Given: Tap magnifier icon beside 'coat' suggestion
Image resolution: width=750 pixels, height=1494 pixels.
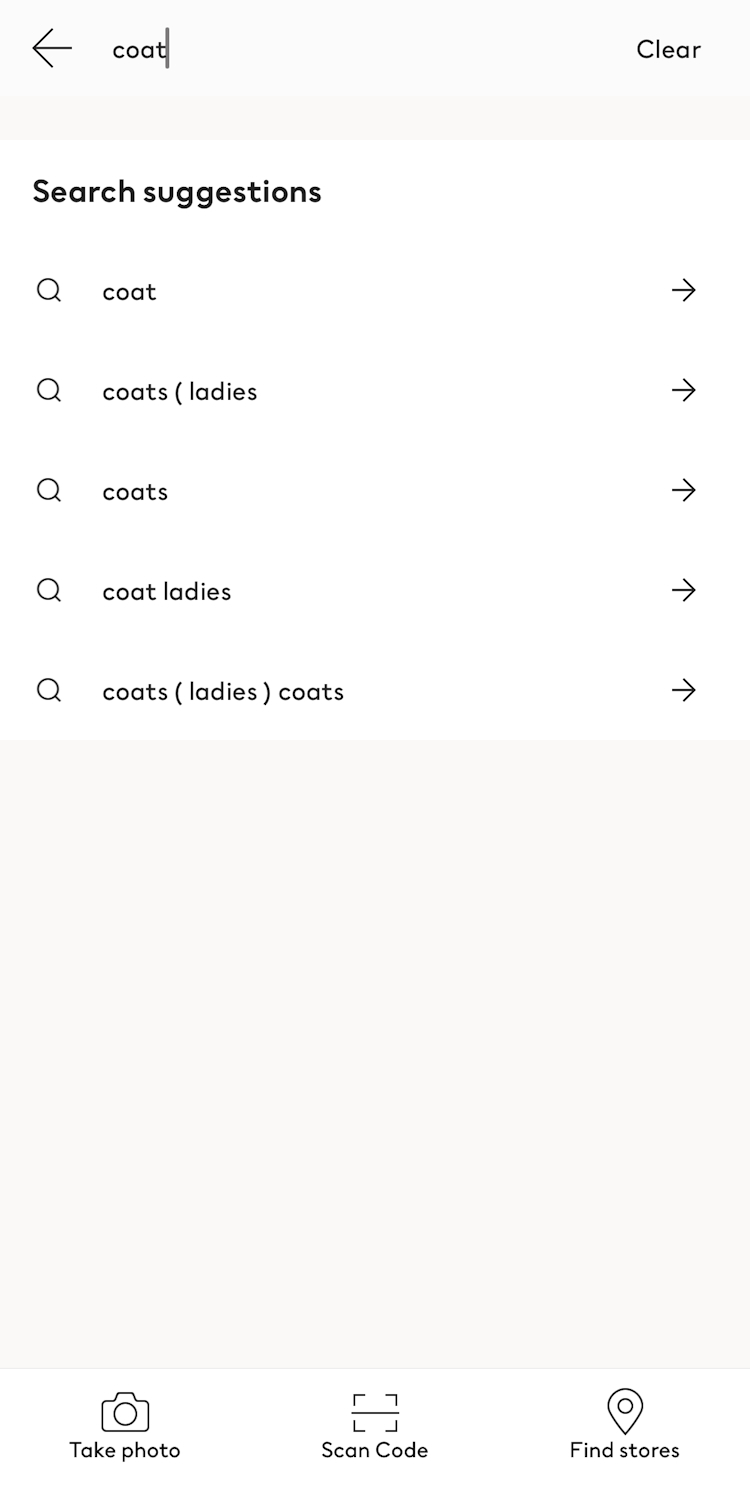Looking at the screenshot, I should point(49,290).
